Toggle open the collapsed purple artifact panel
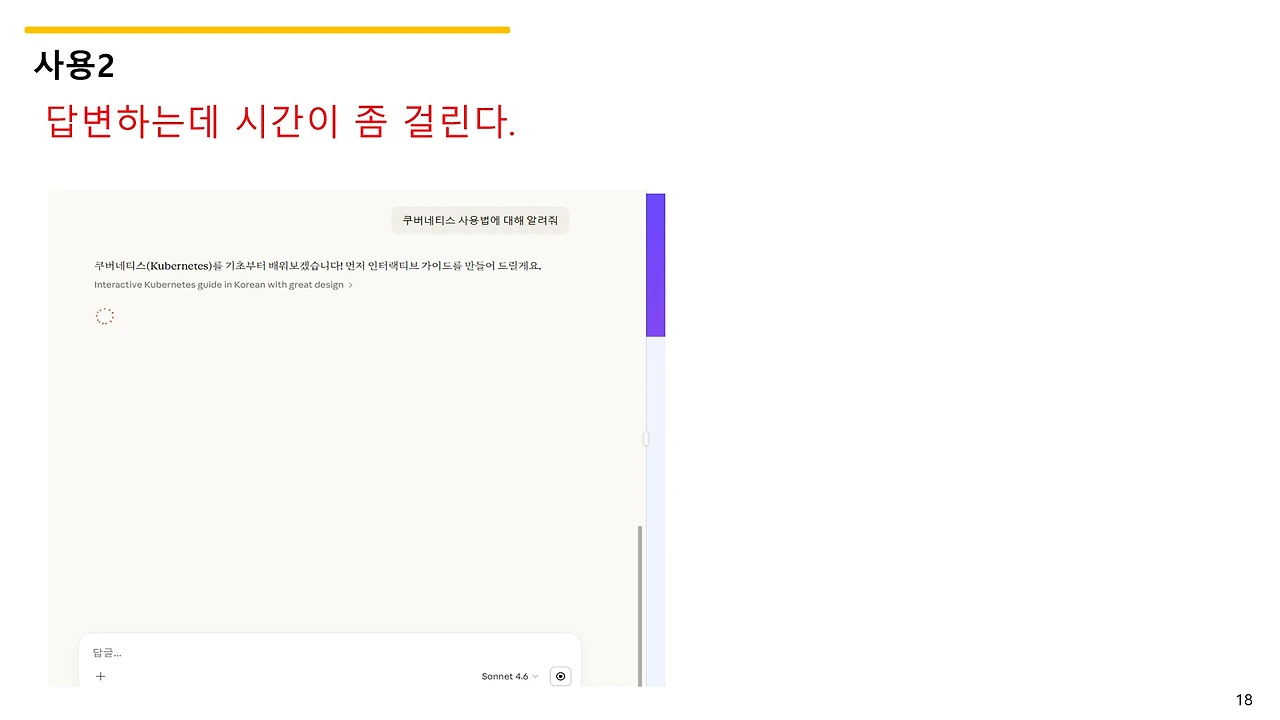This screenshot has height=720, width=1280. click(655, 263)
